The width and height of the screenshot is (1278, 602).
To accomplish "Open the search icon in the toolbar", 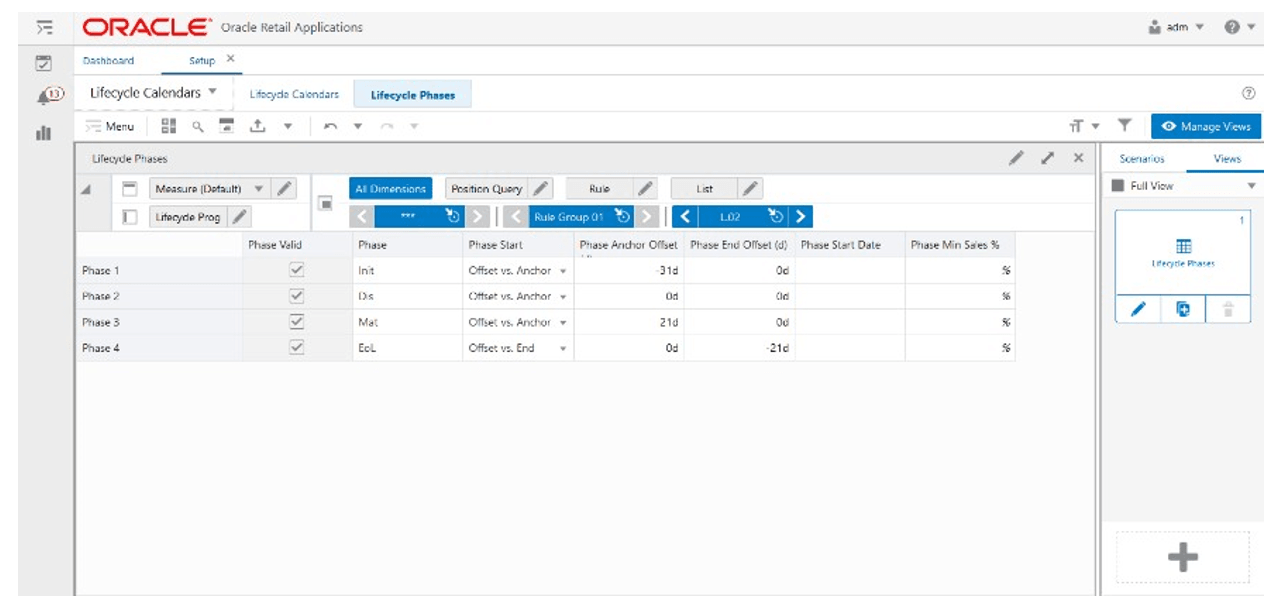I will tap(198, 127).
